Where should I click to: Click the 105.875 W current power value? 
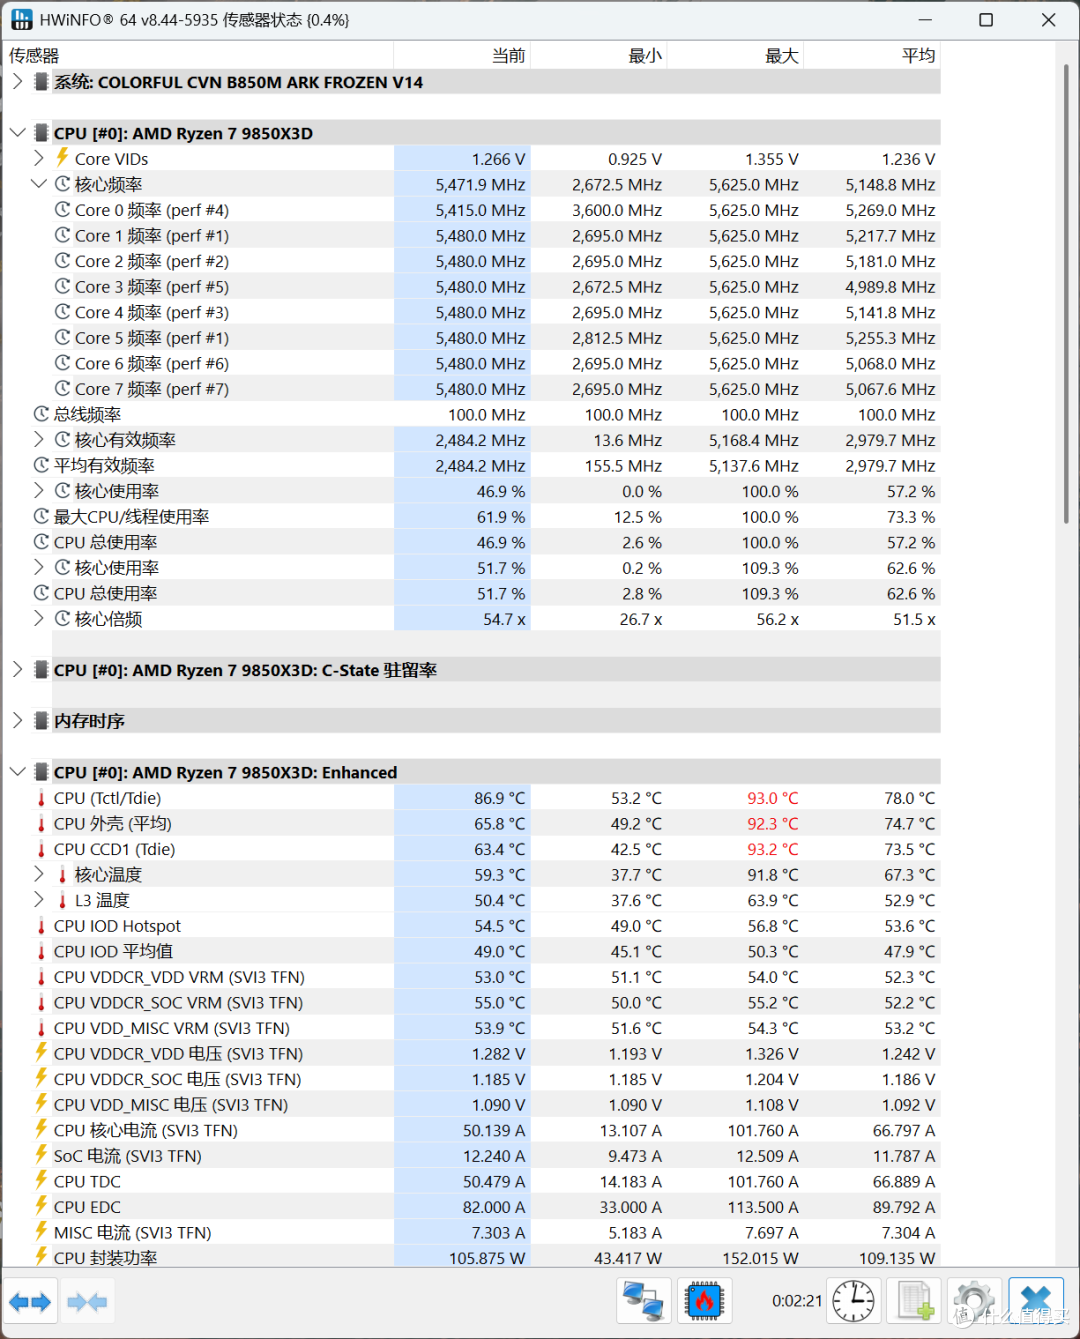click(487, 1258)
